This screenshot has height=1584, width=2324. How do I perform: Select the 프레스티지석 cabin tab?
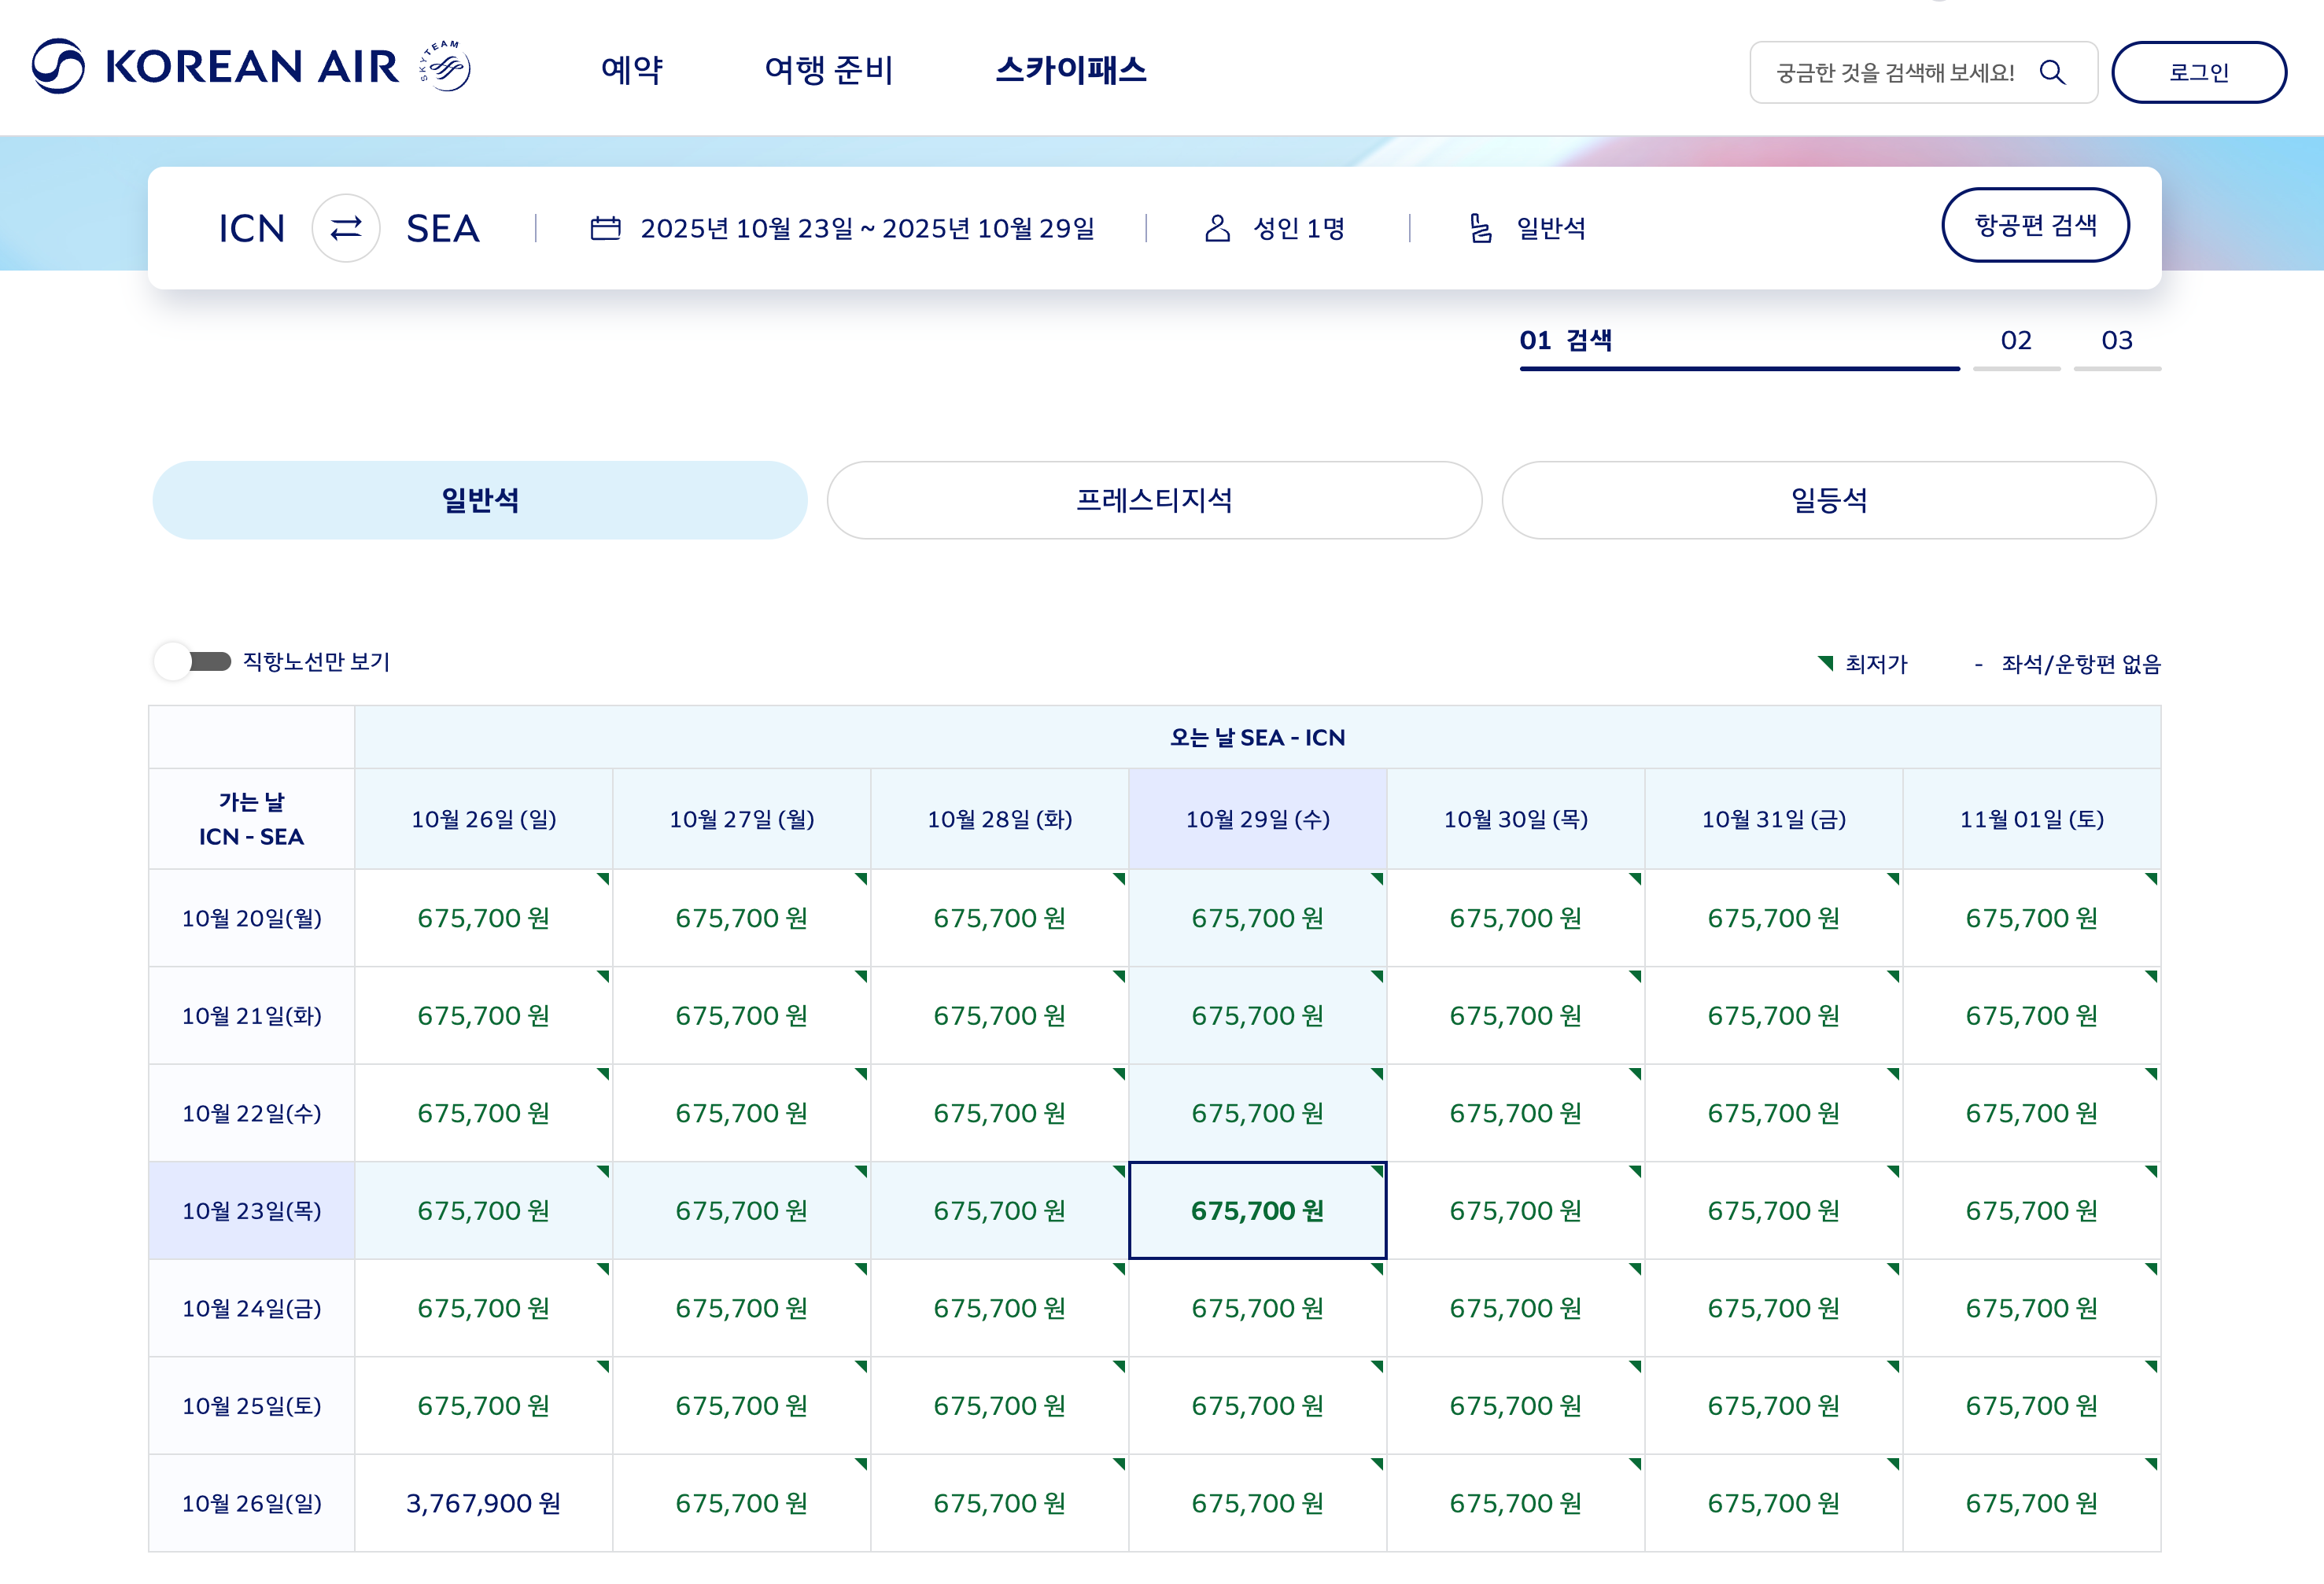[1154, 500]
